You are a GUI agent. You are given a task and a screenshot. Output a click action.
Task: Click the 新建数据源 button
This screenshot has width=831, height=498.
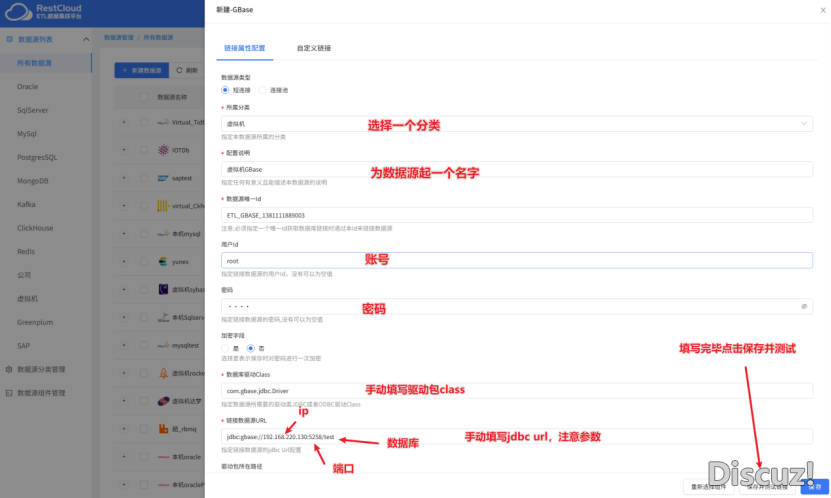[142, 70]
